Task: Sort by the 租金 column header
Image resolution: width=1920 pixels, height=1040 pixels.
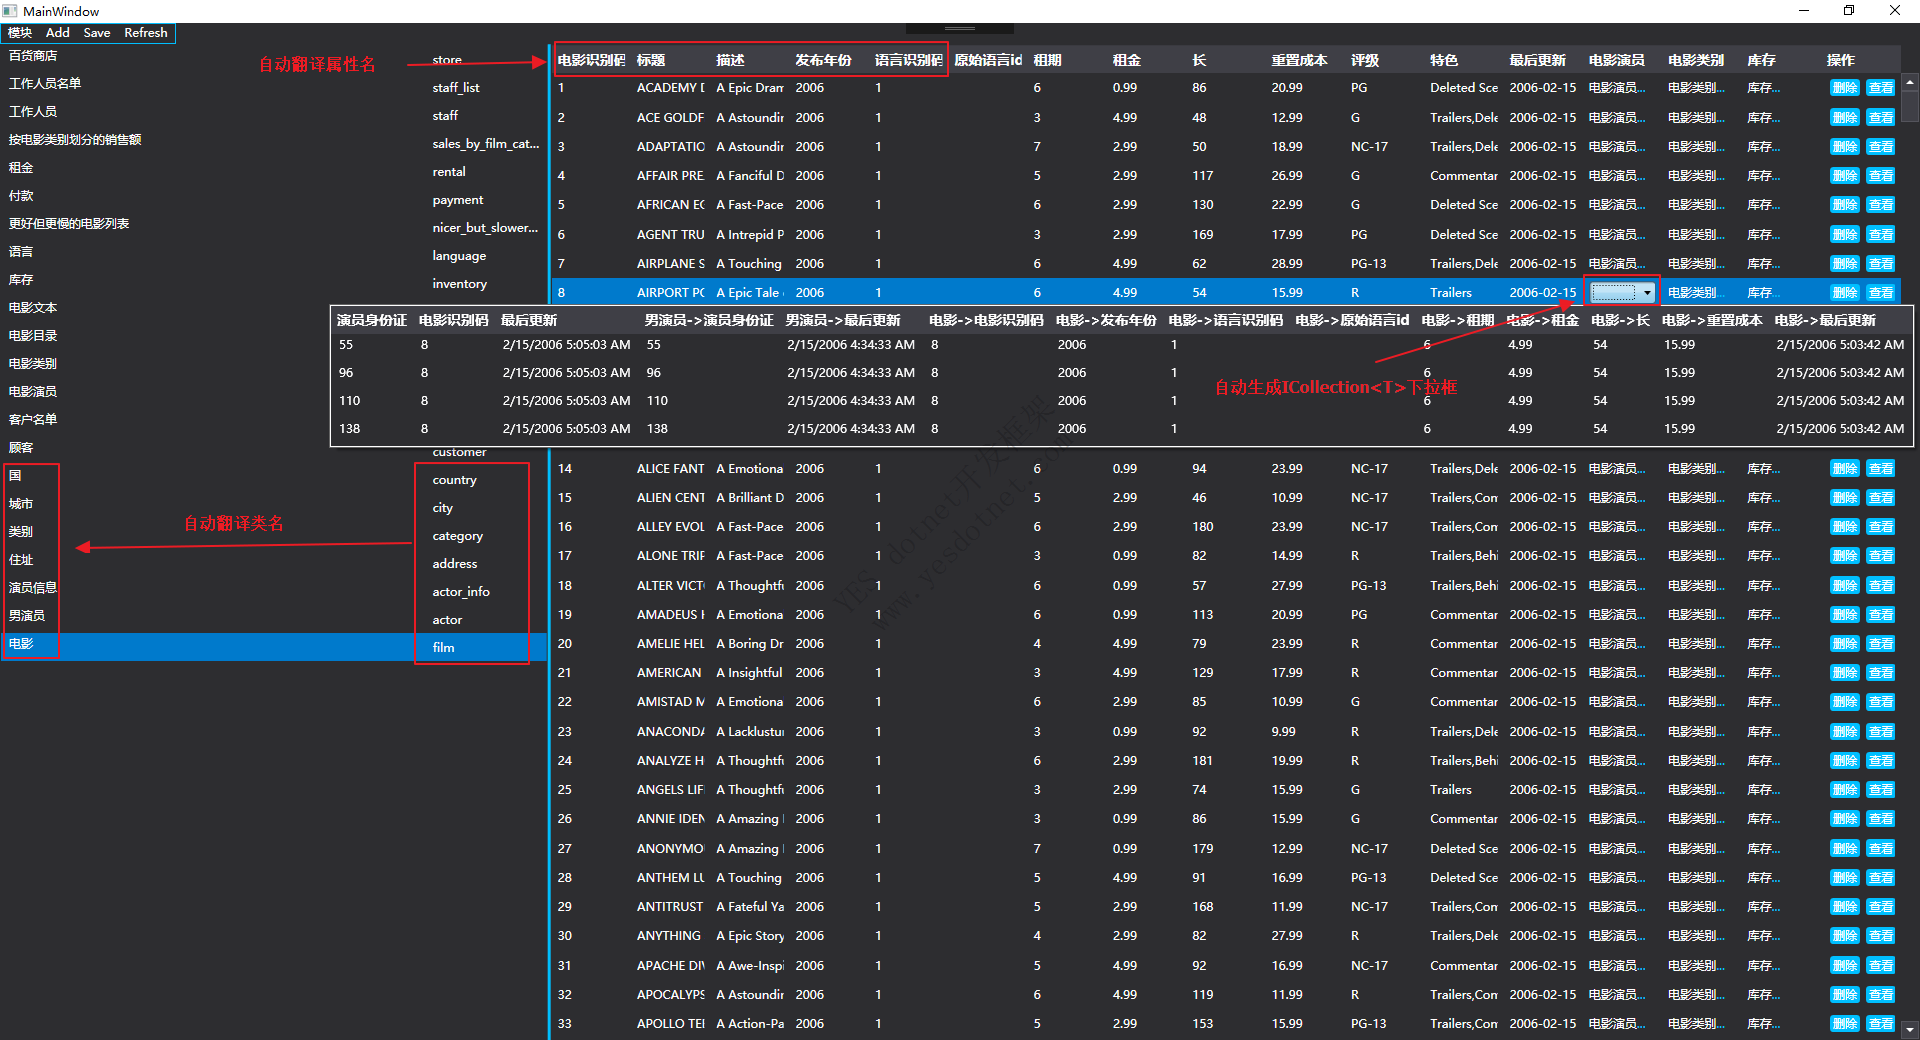Action: (x=1126, y=61)
